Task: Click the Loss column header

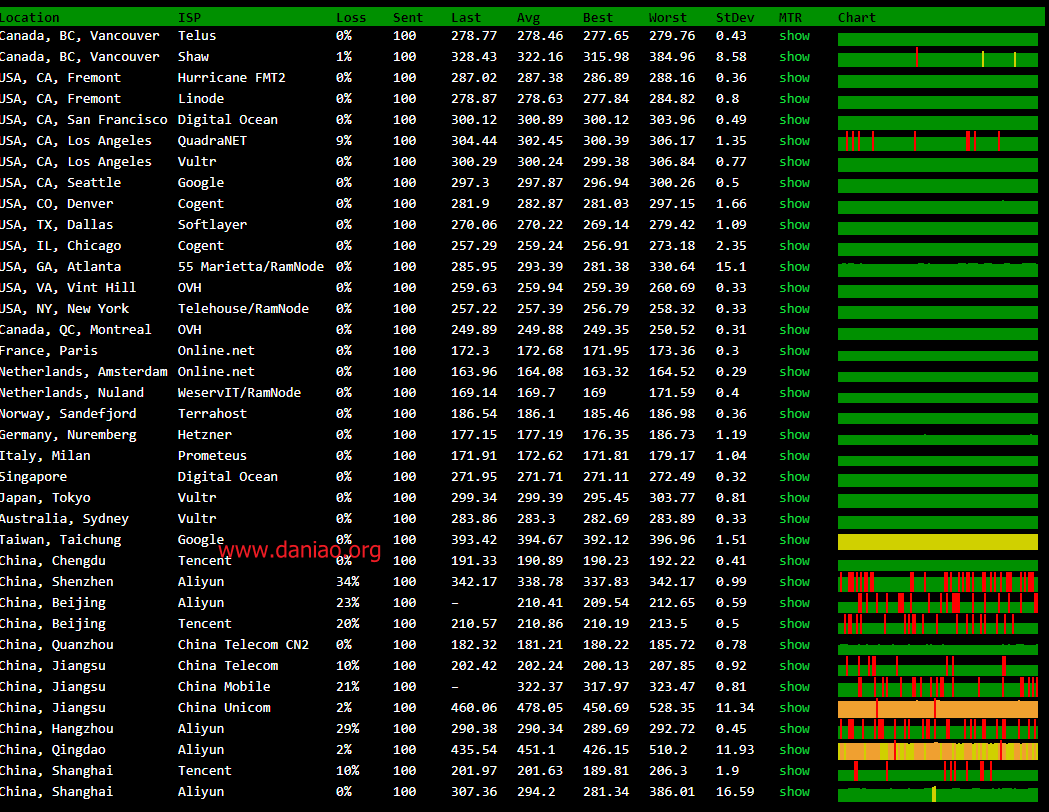Action: [x=351, y=17]
